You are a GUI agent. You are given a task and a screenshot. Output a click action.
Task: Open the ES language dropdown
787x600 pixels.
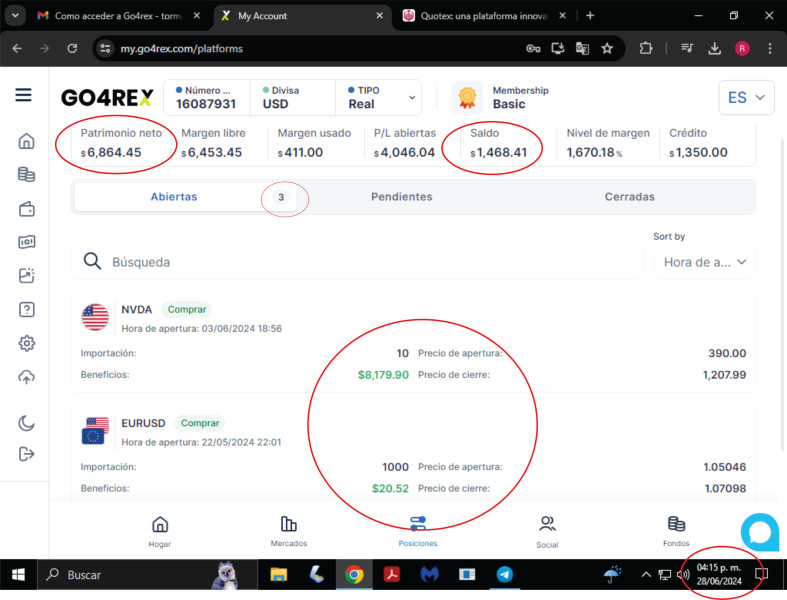click(746, 97)
